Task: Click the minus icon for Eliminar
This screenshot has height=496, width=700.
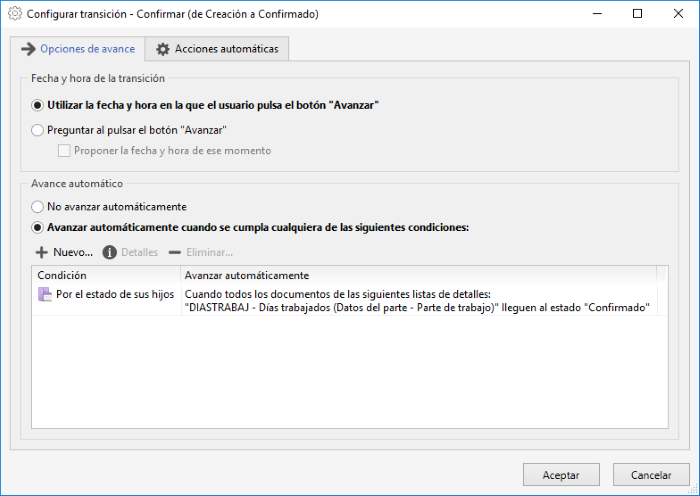Action: (x=175, y=252)
